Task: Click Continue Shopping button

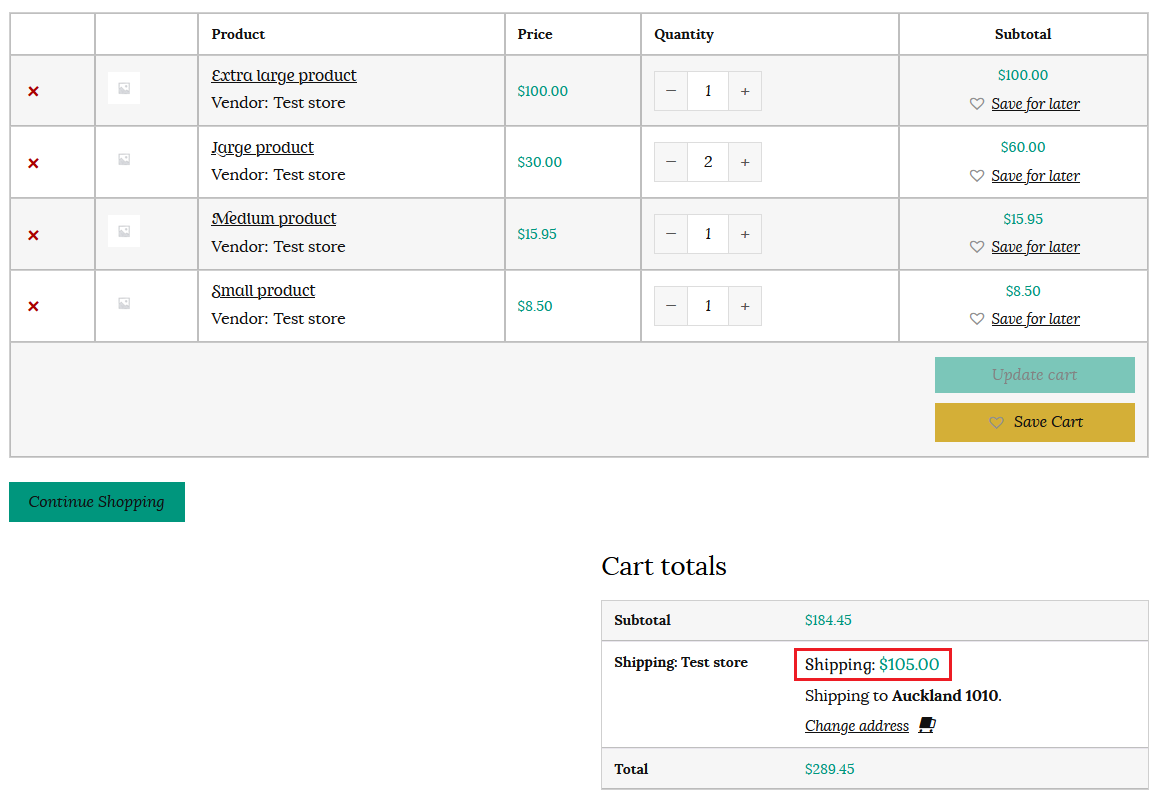Action: point(97,502)
